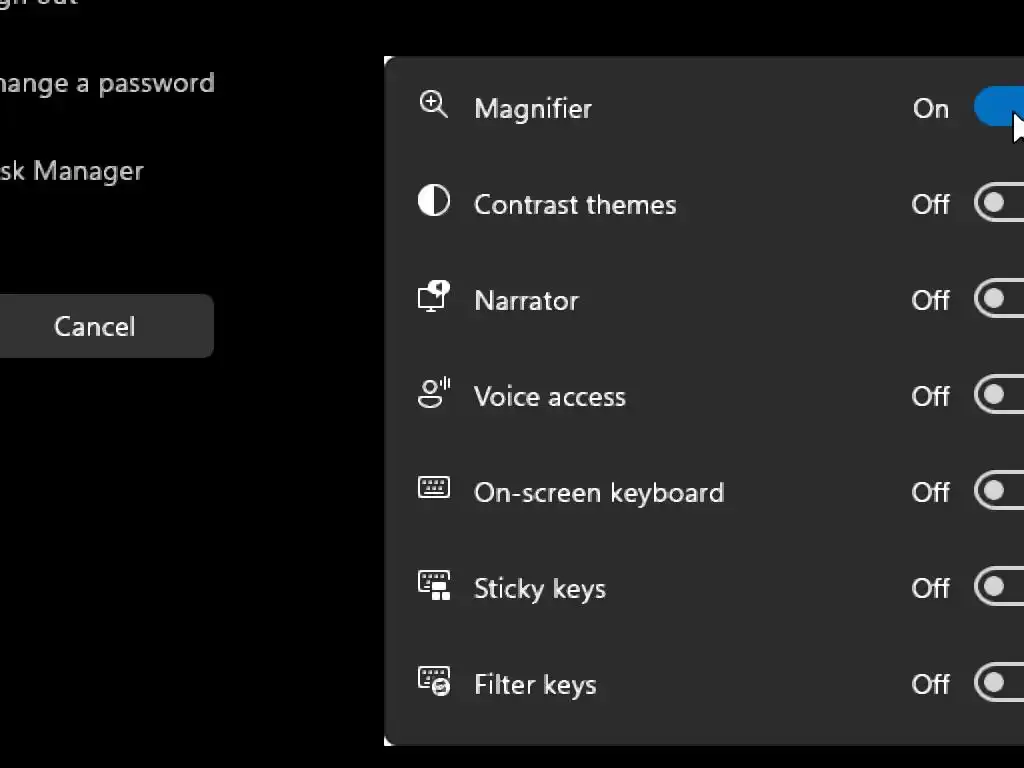Enable the Contrast themes switch
Viewport: 1024px width, 768px height.
click(999, 203)
